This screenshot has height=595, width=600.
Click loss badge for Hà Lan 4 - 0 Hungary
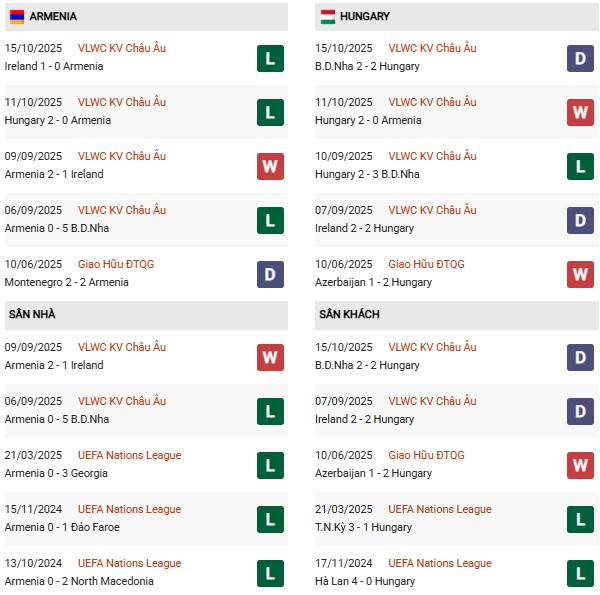580,573
